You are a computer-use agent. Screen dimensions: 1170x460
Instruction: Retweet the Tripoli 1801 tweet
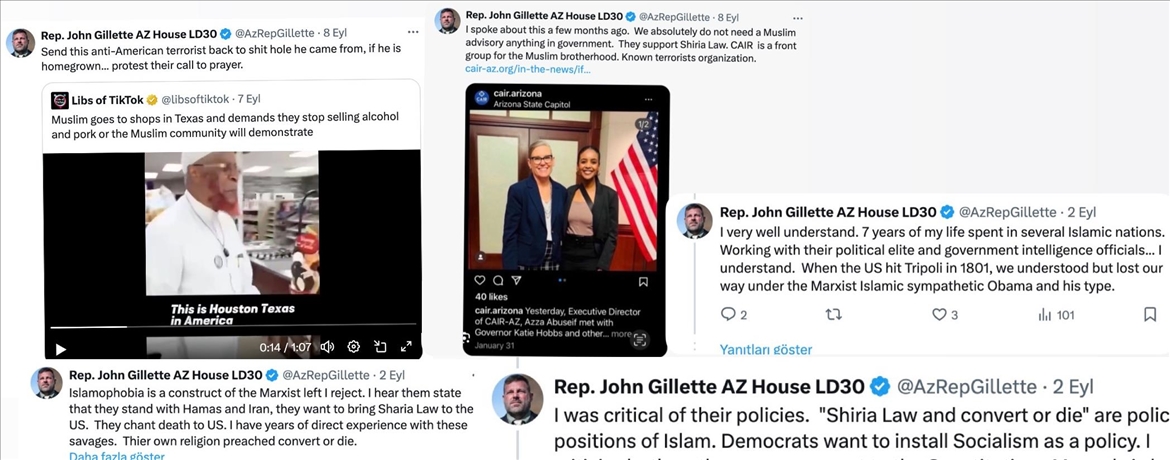[x=834, y=314]
